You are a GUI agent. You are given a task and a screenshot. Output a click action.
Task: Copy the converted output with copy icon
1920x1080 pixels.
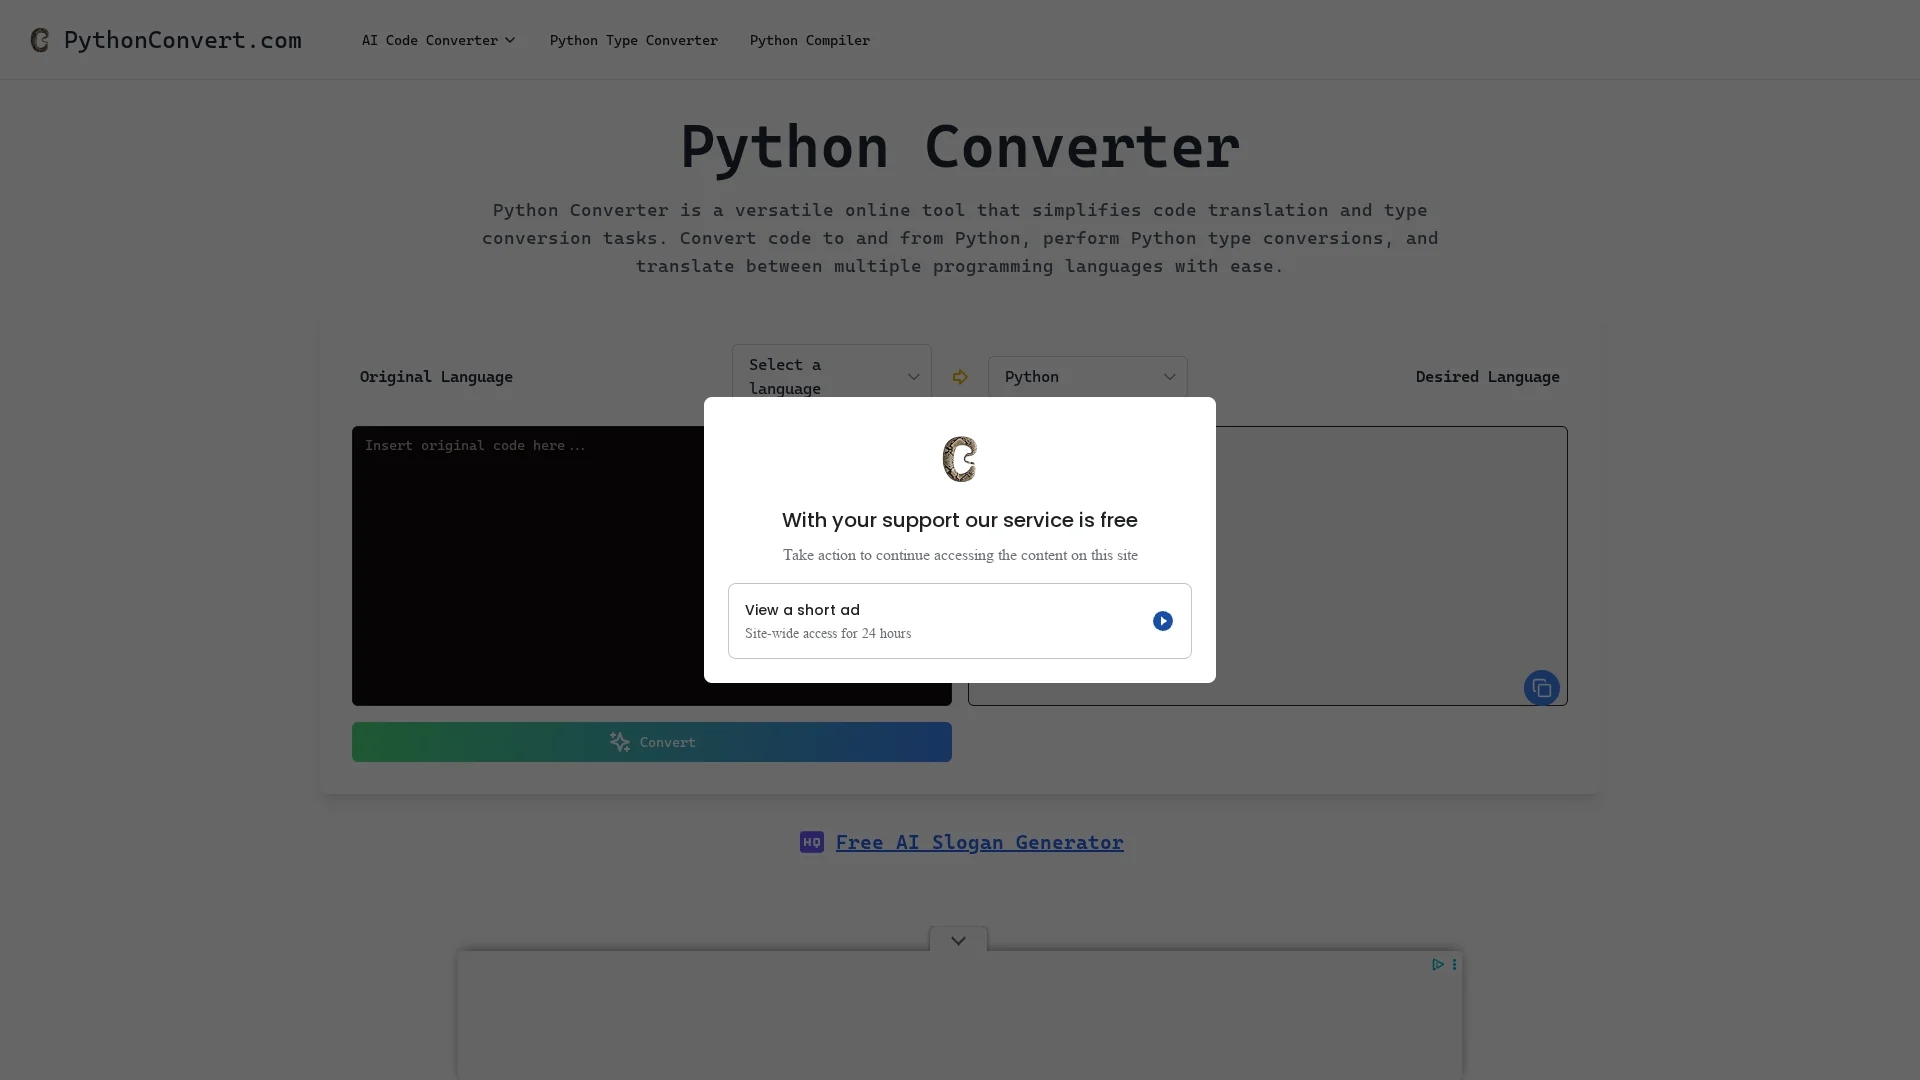(x=1541, y=688)
